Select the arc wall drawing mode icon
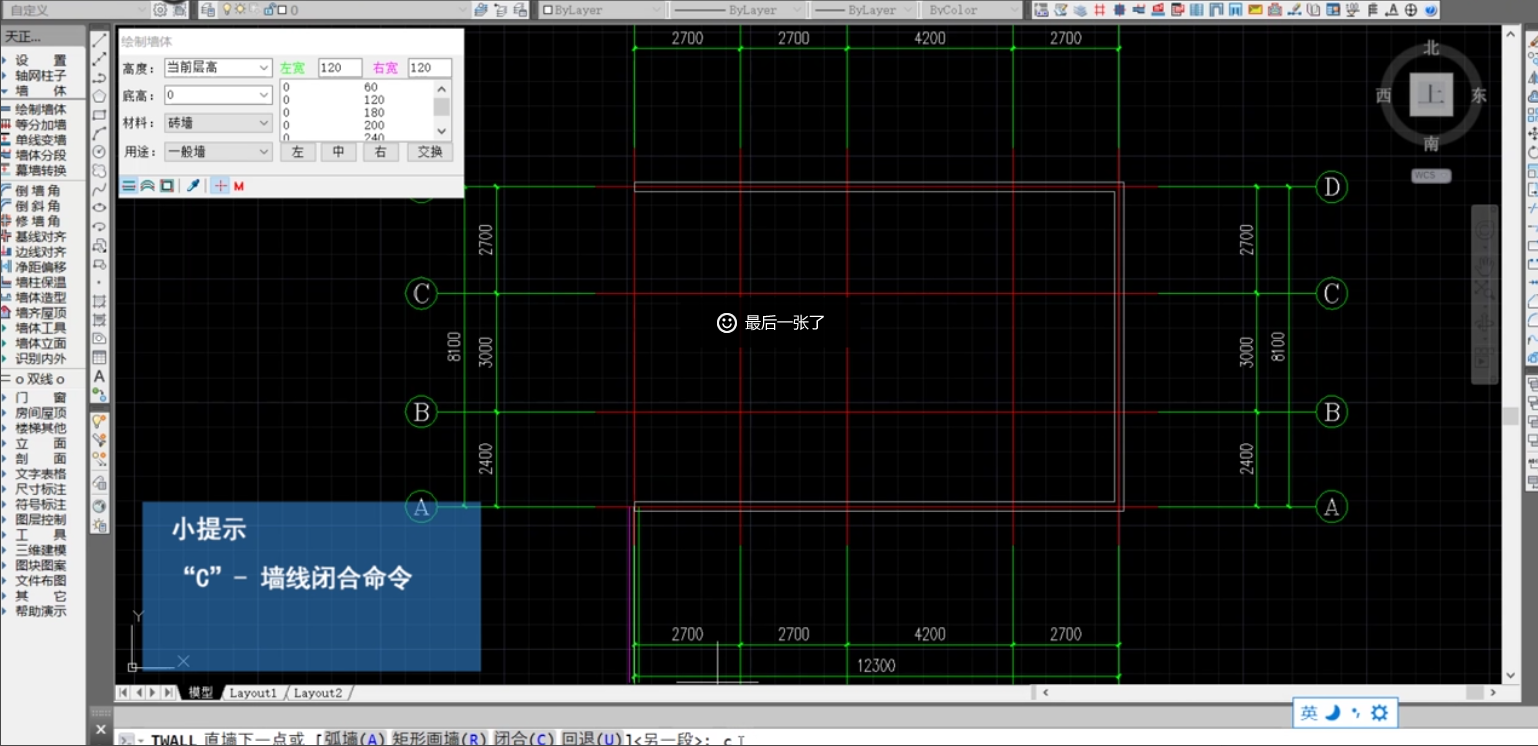This screenshot has width=1538, height=746. coord(147,186)
